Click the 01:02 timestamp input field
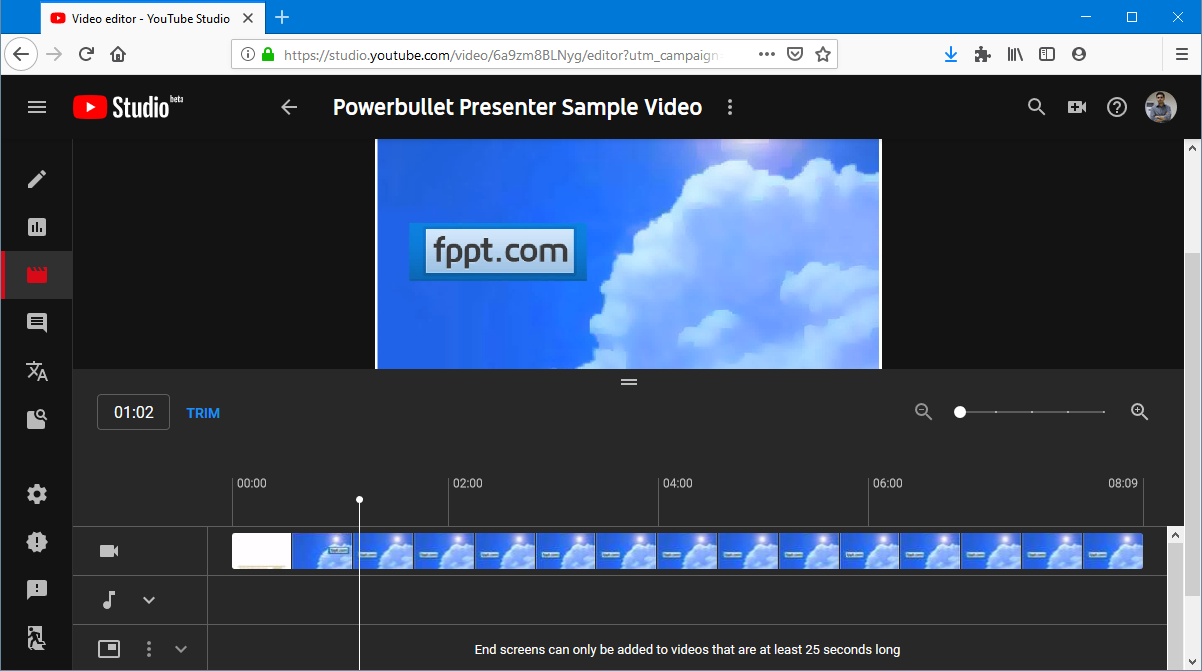1202x671 pixels. click(x=133, y=412)
